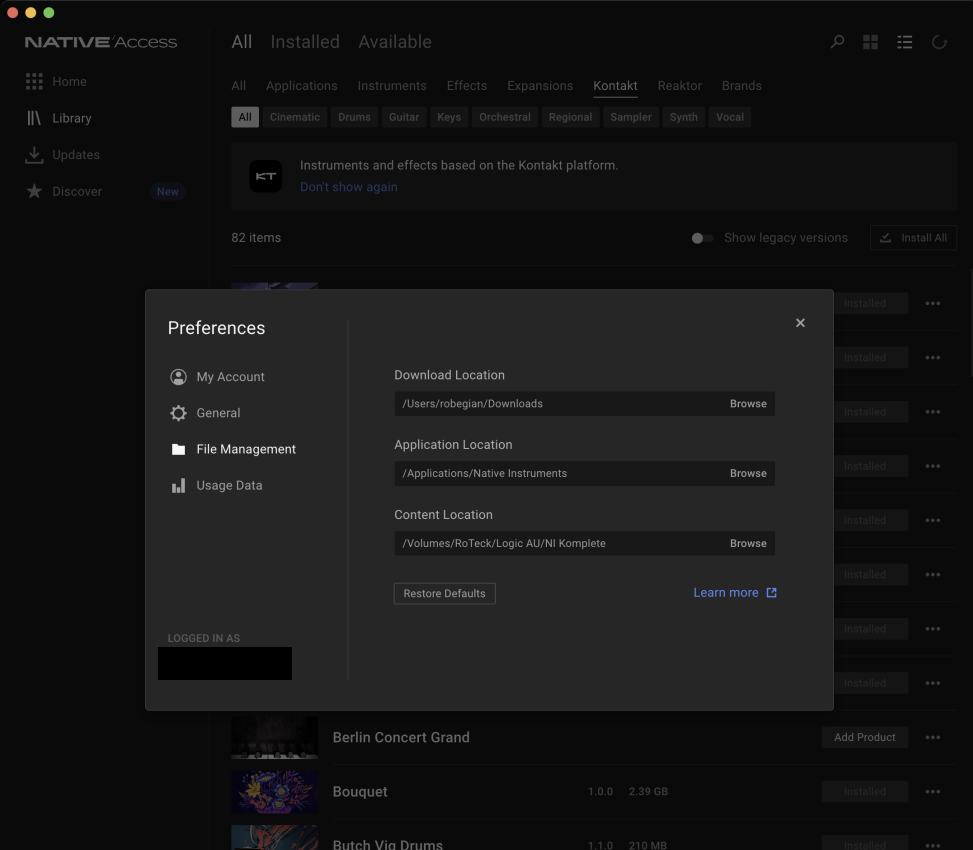
Task: Filter by Synth tag
Action: click(684, 117)
